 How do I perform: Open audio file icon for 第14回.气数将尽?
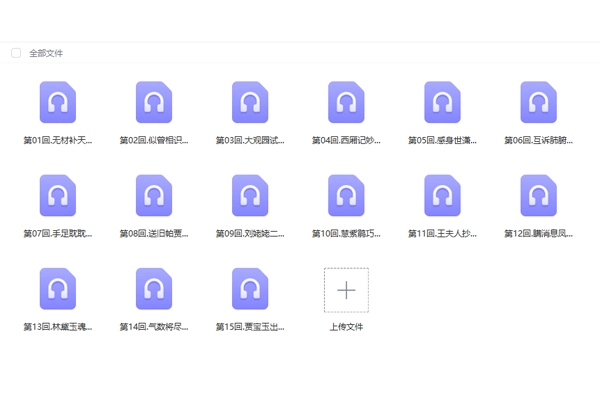[154, 289]
